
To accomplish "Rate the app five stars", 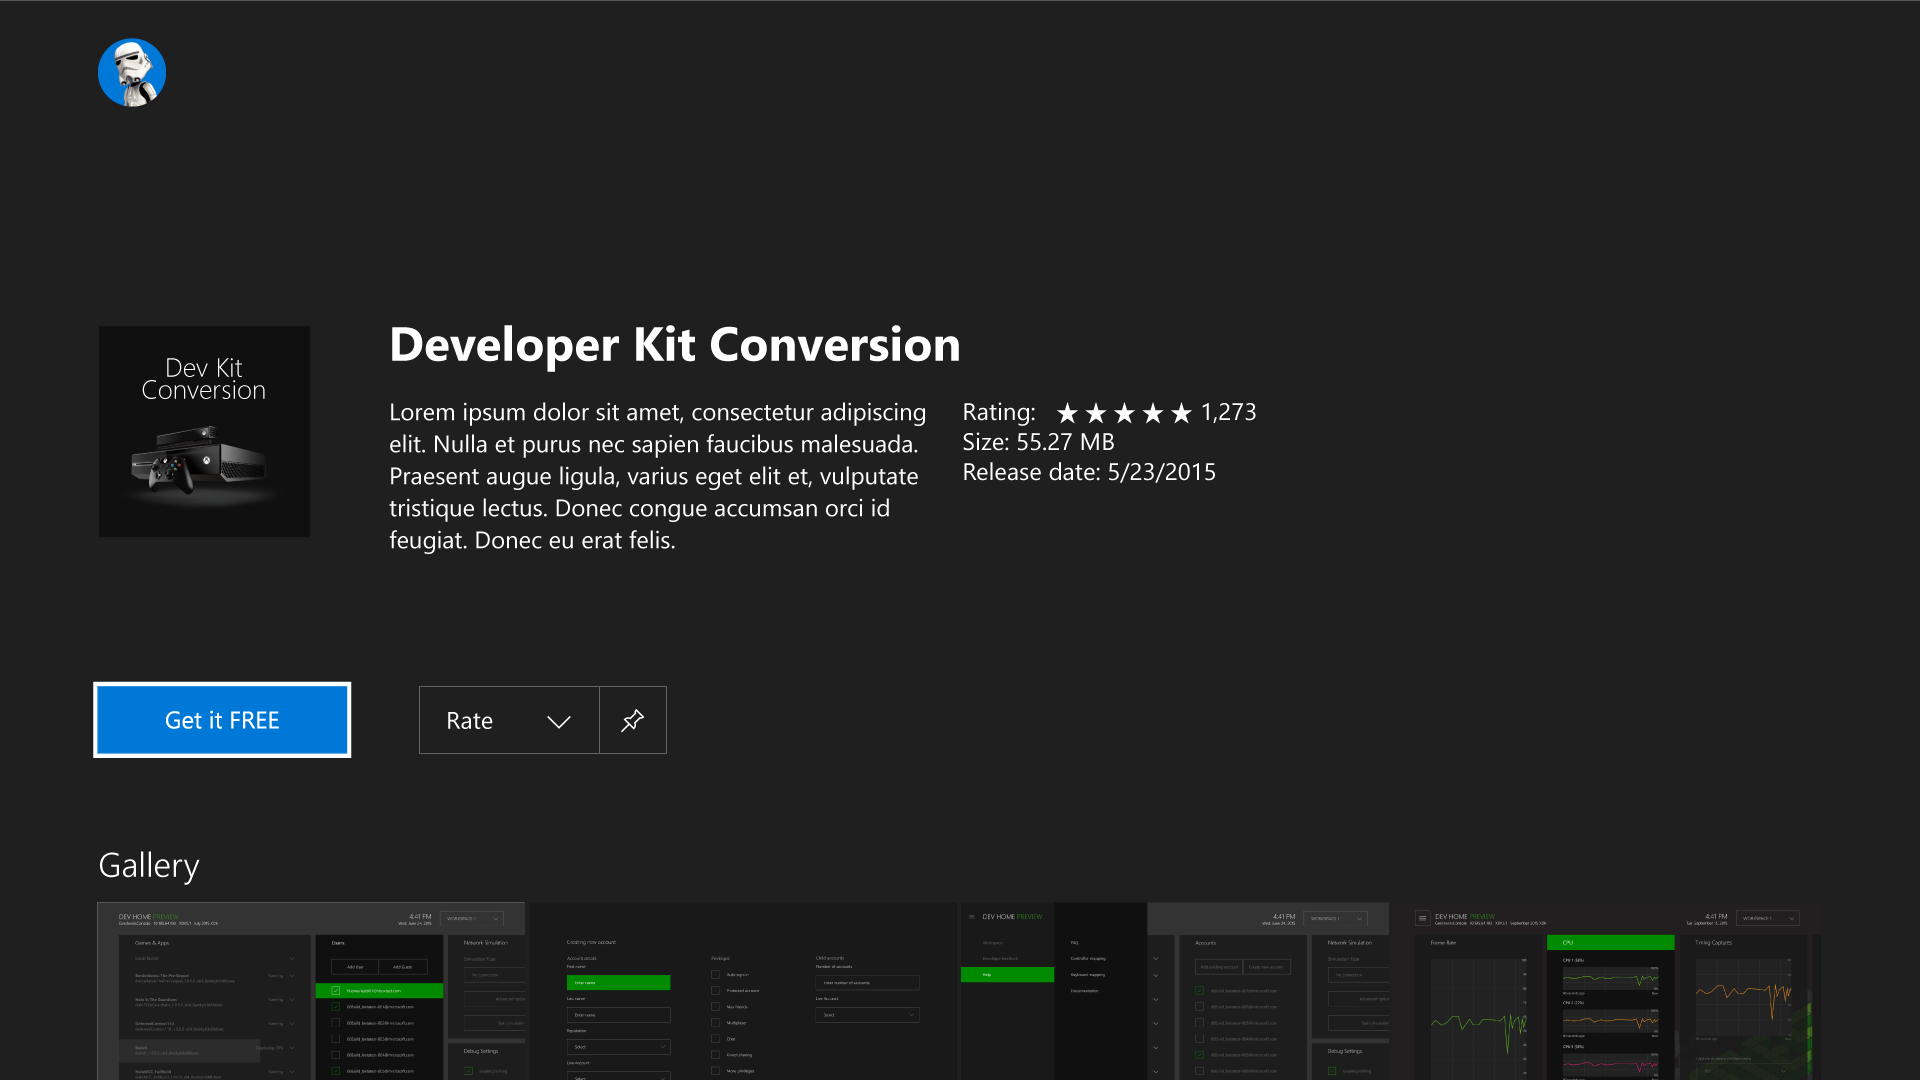I will pos(1184,412).
